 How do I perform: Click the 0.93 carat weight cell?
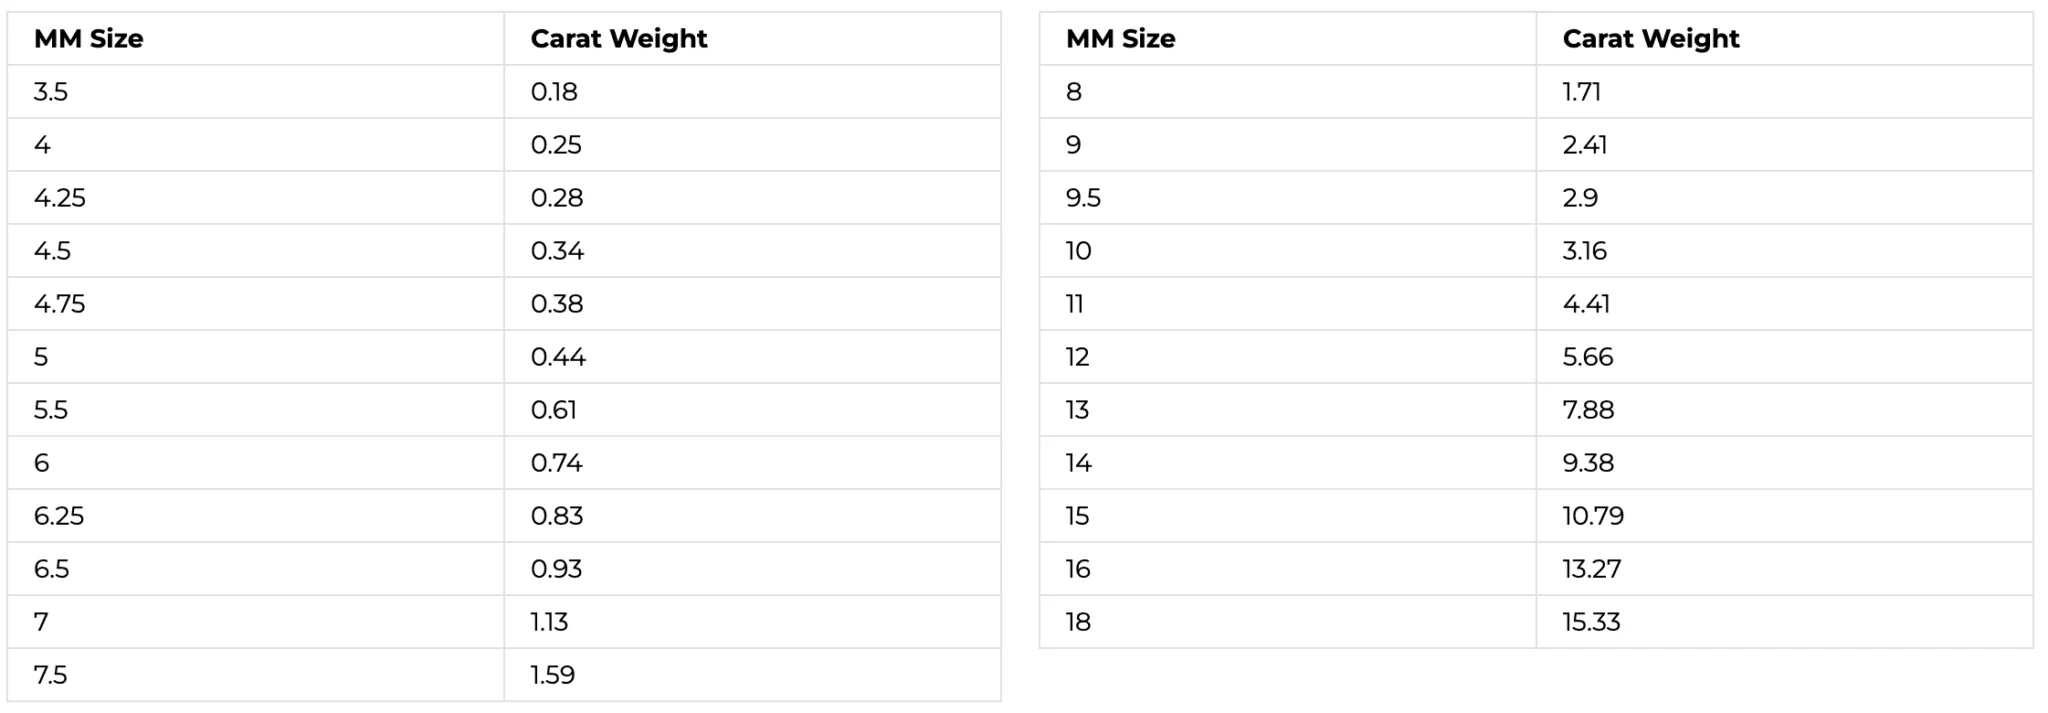pos(556,569)
